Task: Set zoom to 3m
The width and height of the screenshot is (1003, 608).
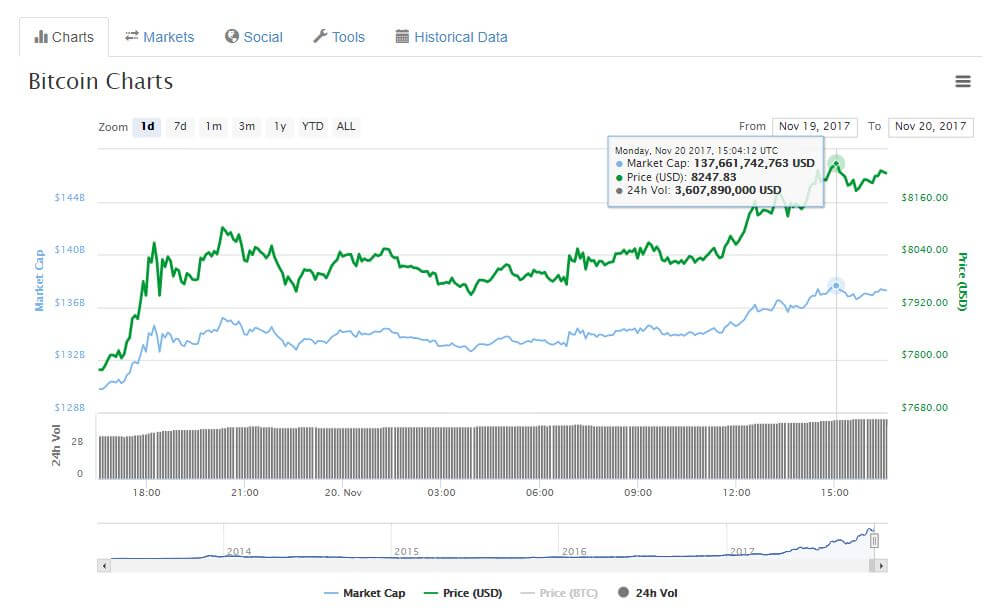Action: click(247, 127)
